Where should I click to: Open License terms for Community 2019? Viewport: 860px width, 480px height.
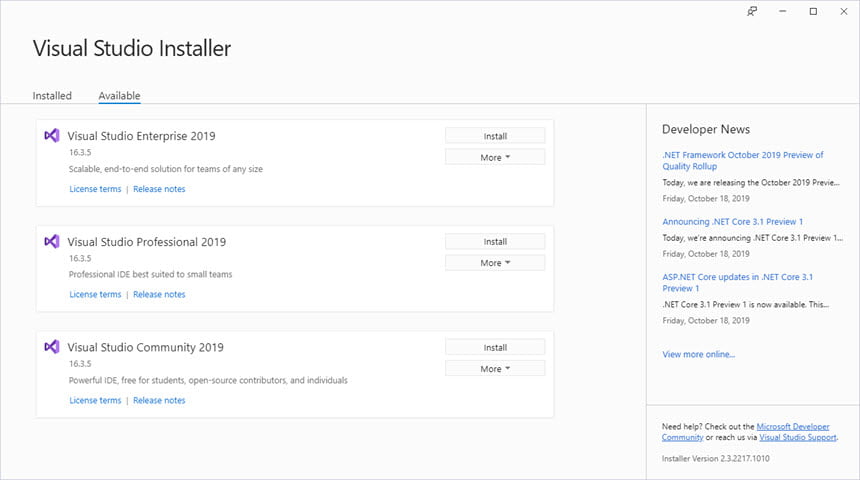point(95,400)
